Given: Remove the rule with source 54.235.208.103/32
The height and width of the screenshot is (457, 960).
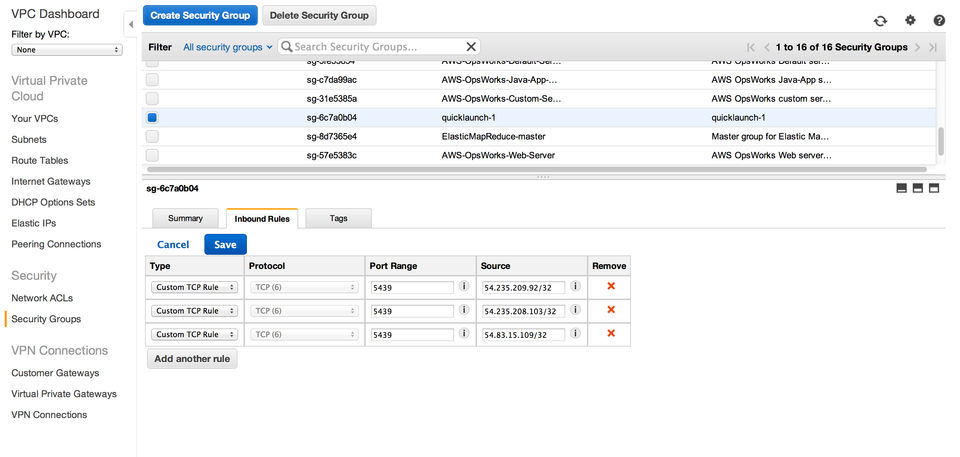Looking at the screenshot, I should 610,309.
